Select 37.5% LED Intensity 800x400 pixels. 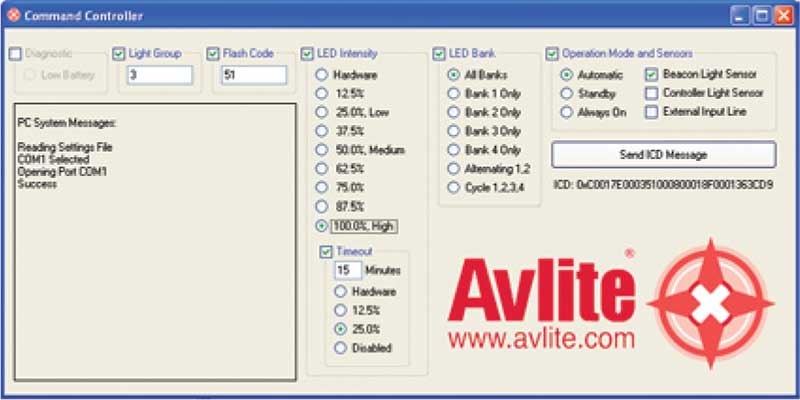(x=321, y=131)
